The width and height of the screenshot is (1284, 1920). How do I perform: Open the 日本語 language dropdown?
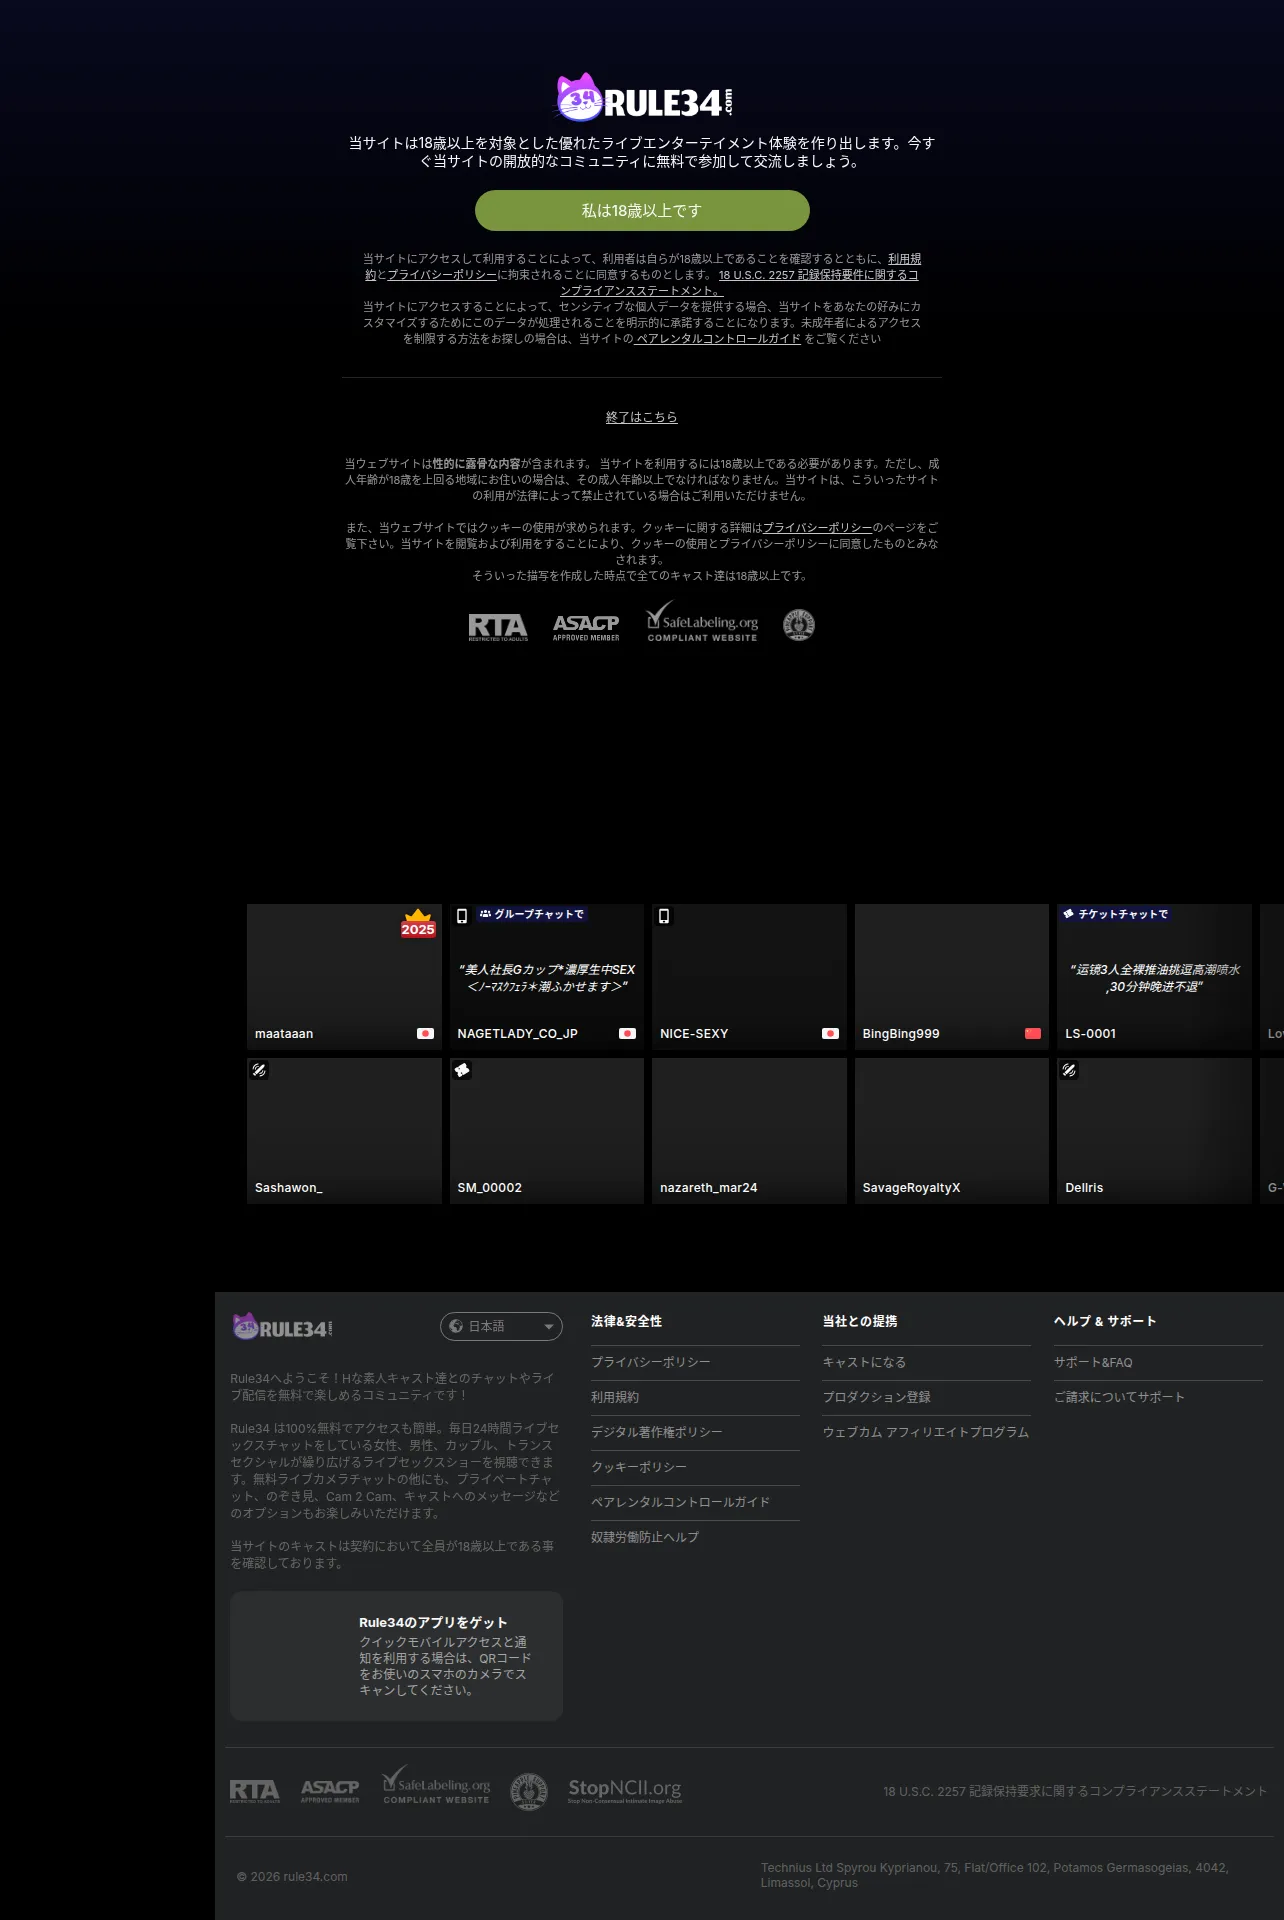pos(501,1326)
